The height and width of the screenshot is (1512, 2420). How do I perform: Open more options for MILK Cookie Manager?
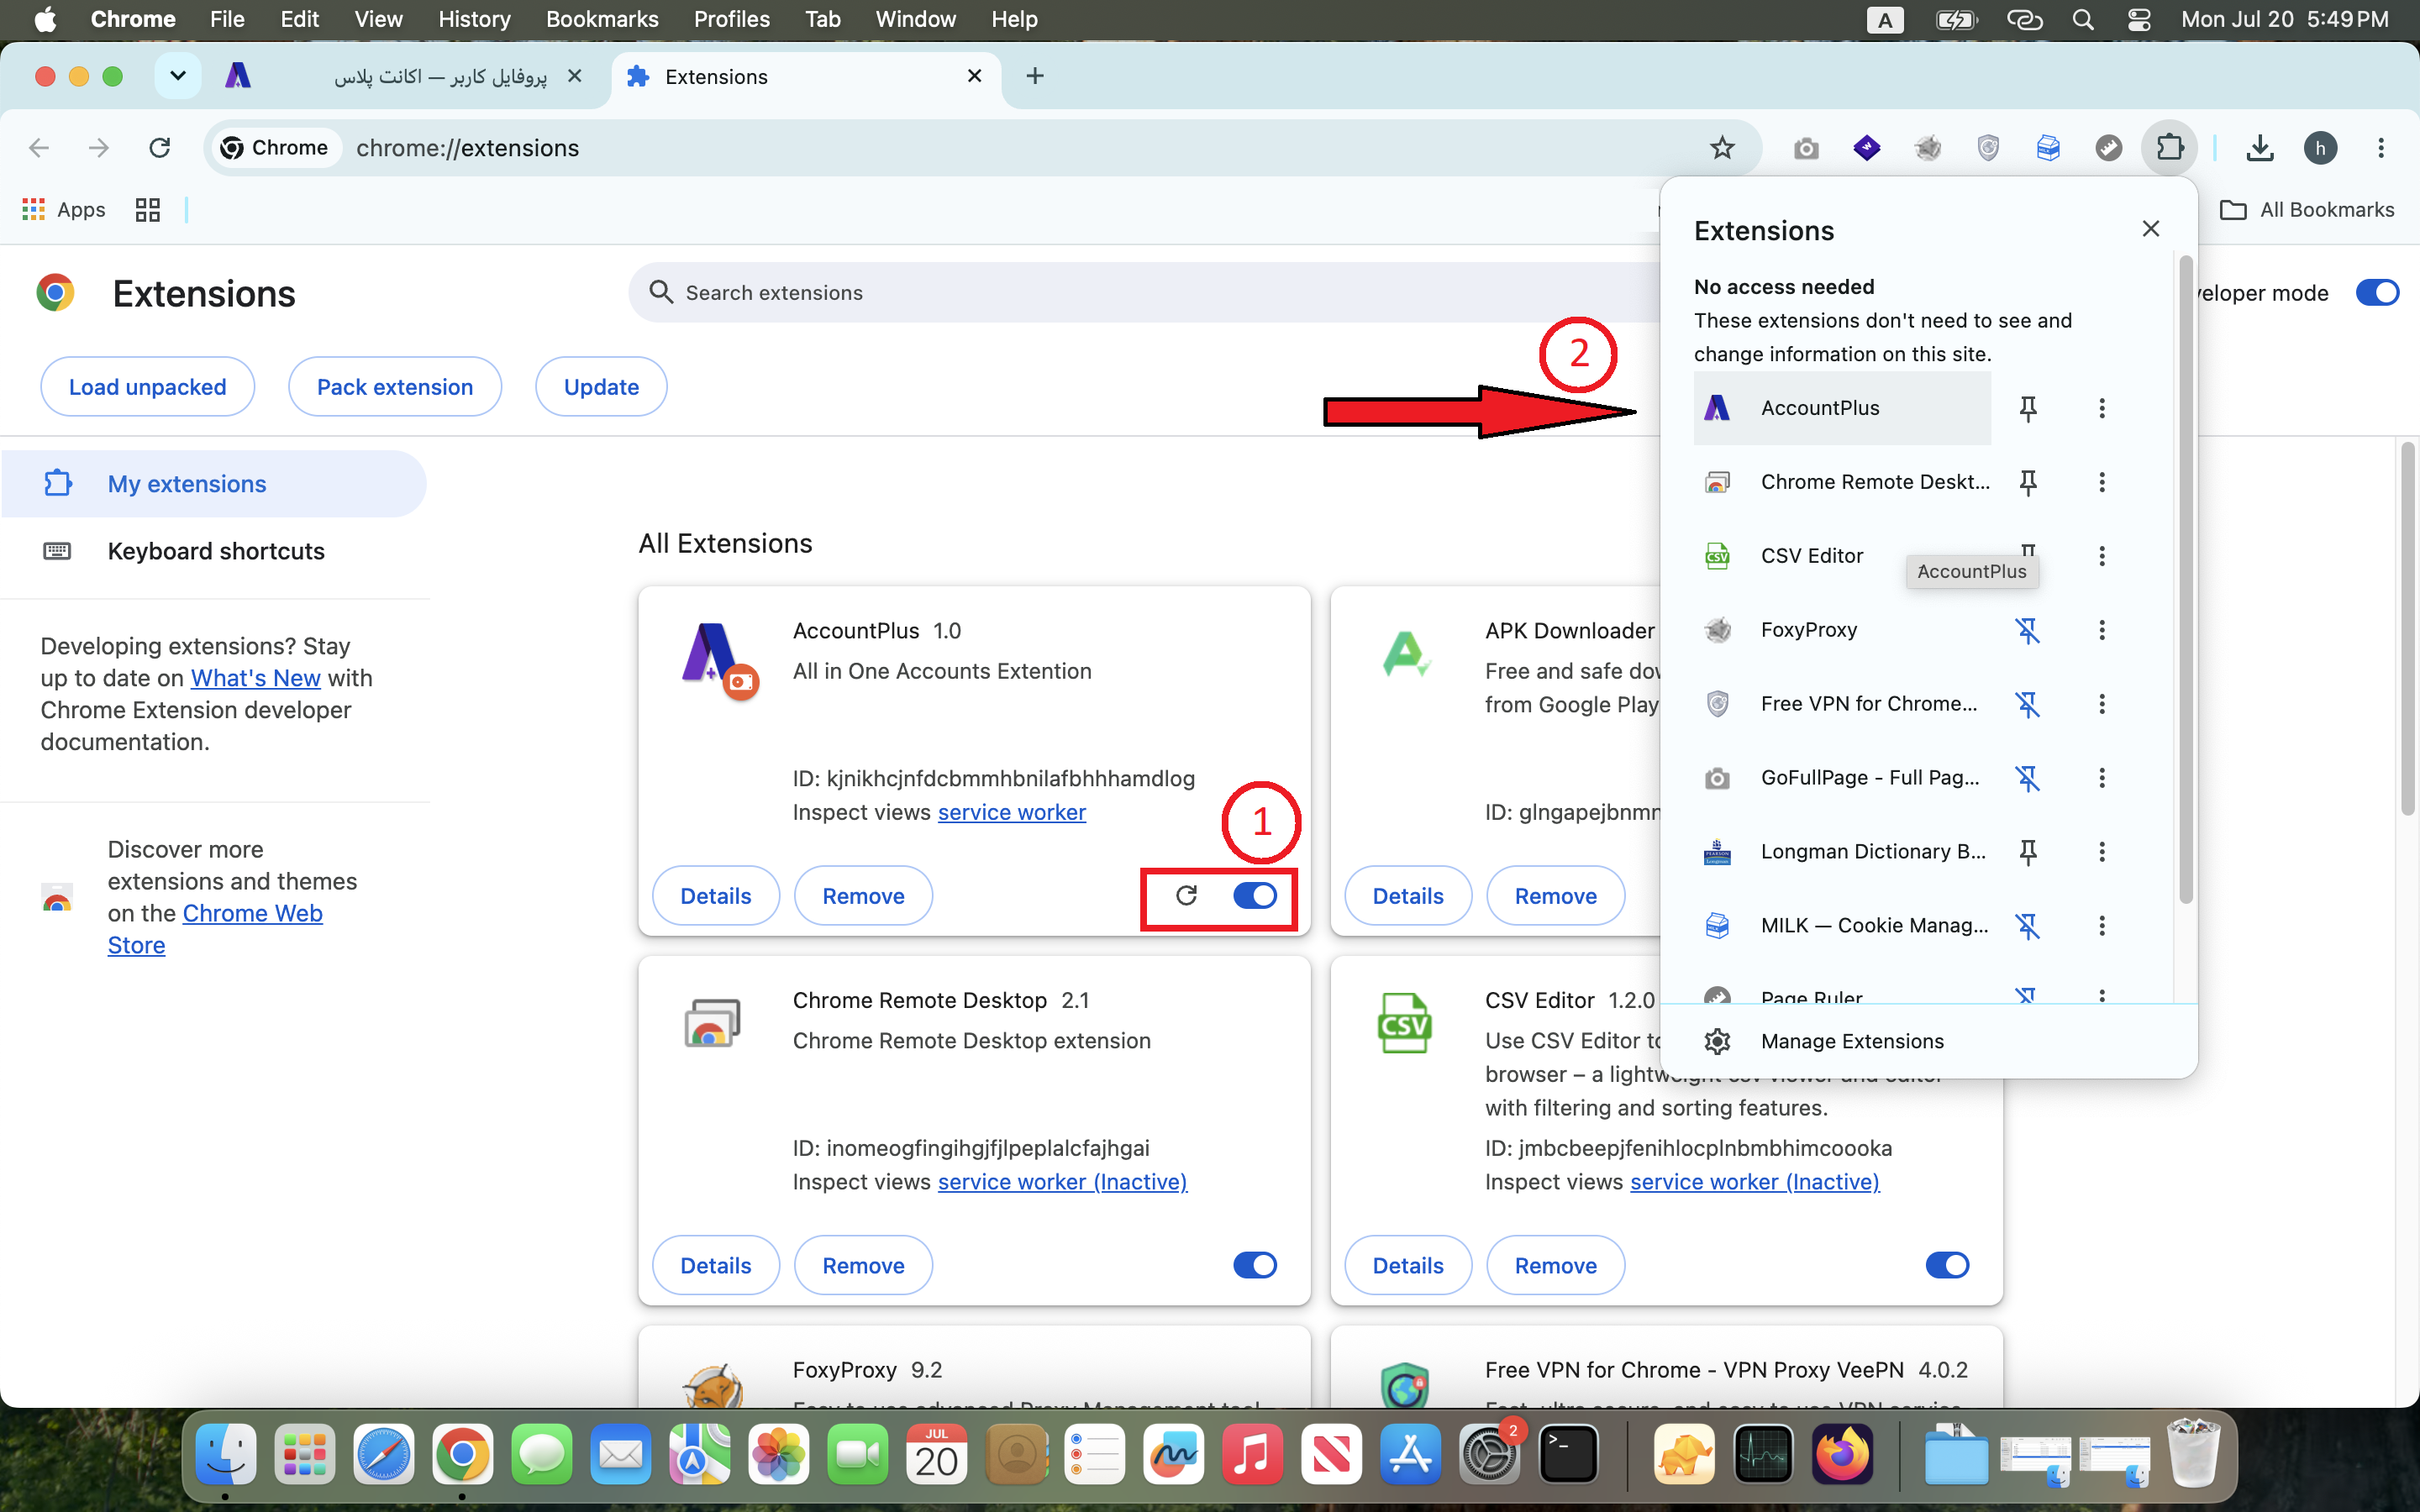point(2102,926)
